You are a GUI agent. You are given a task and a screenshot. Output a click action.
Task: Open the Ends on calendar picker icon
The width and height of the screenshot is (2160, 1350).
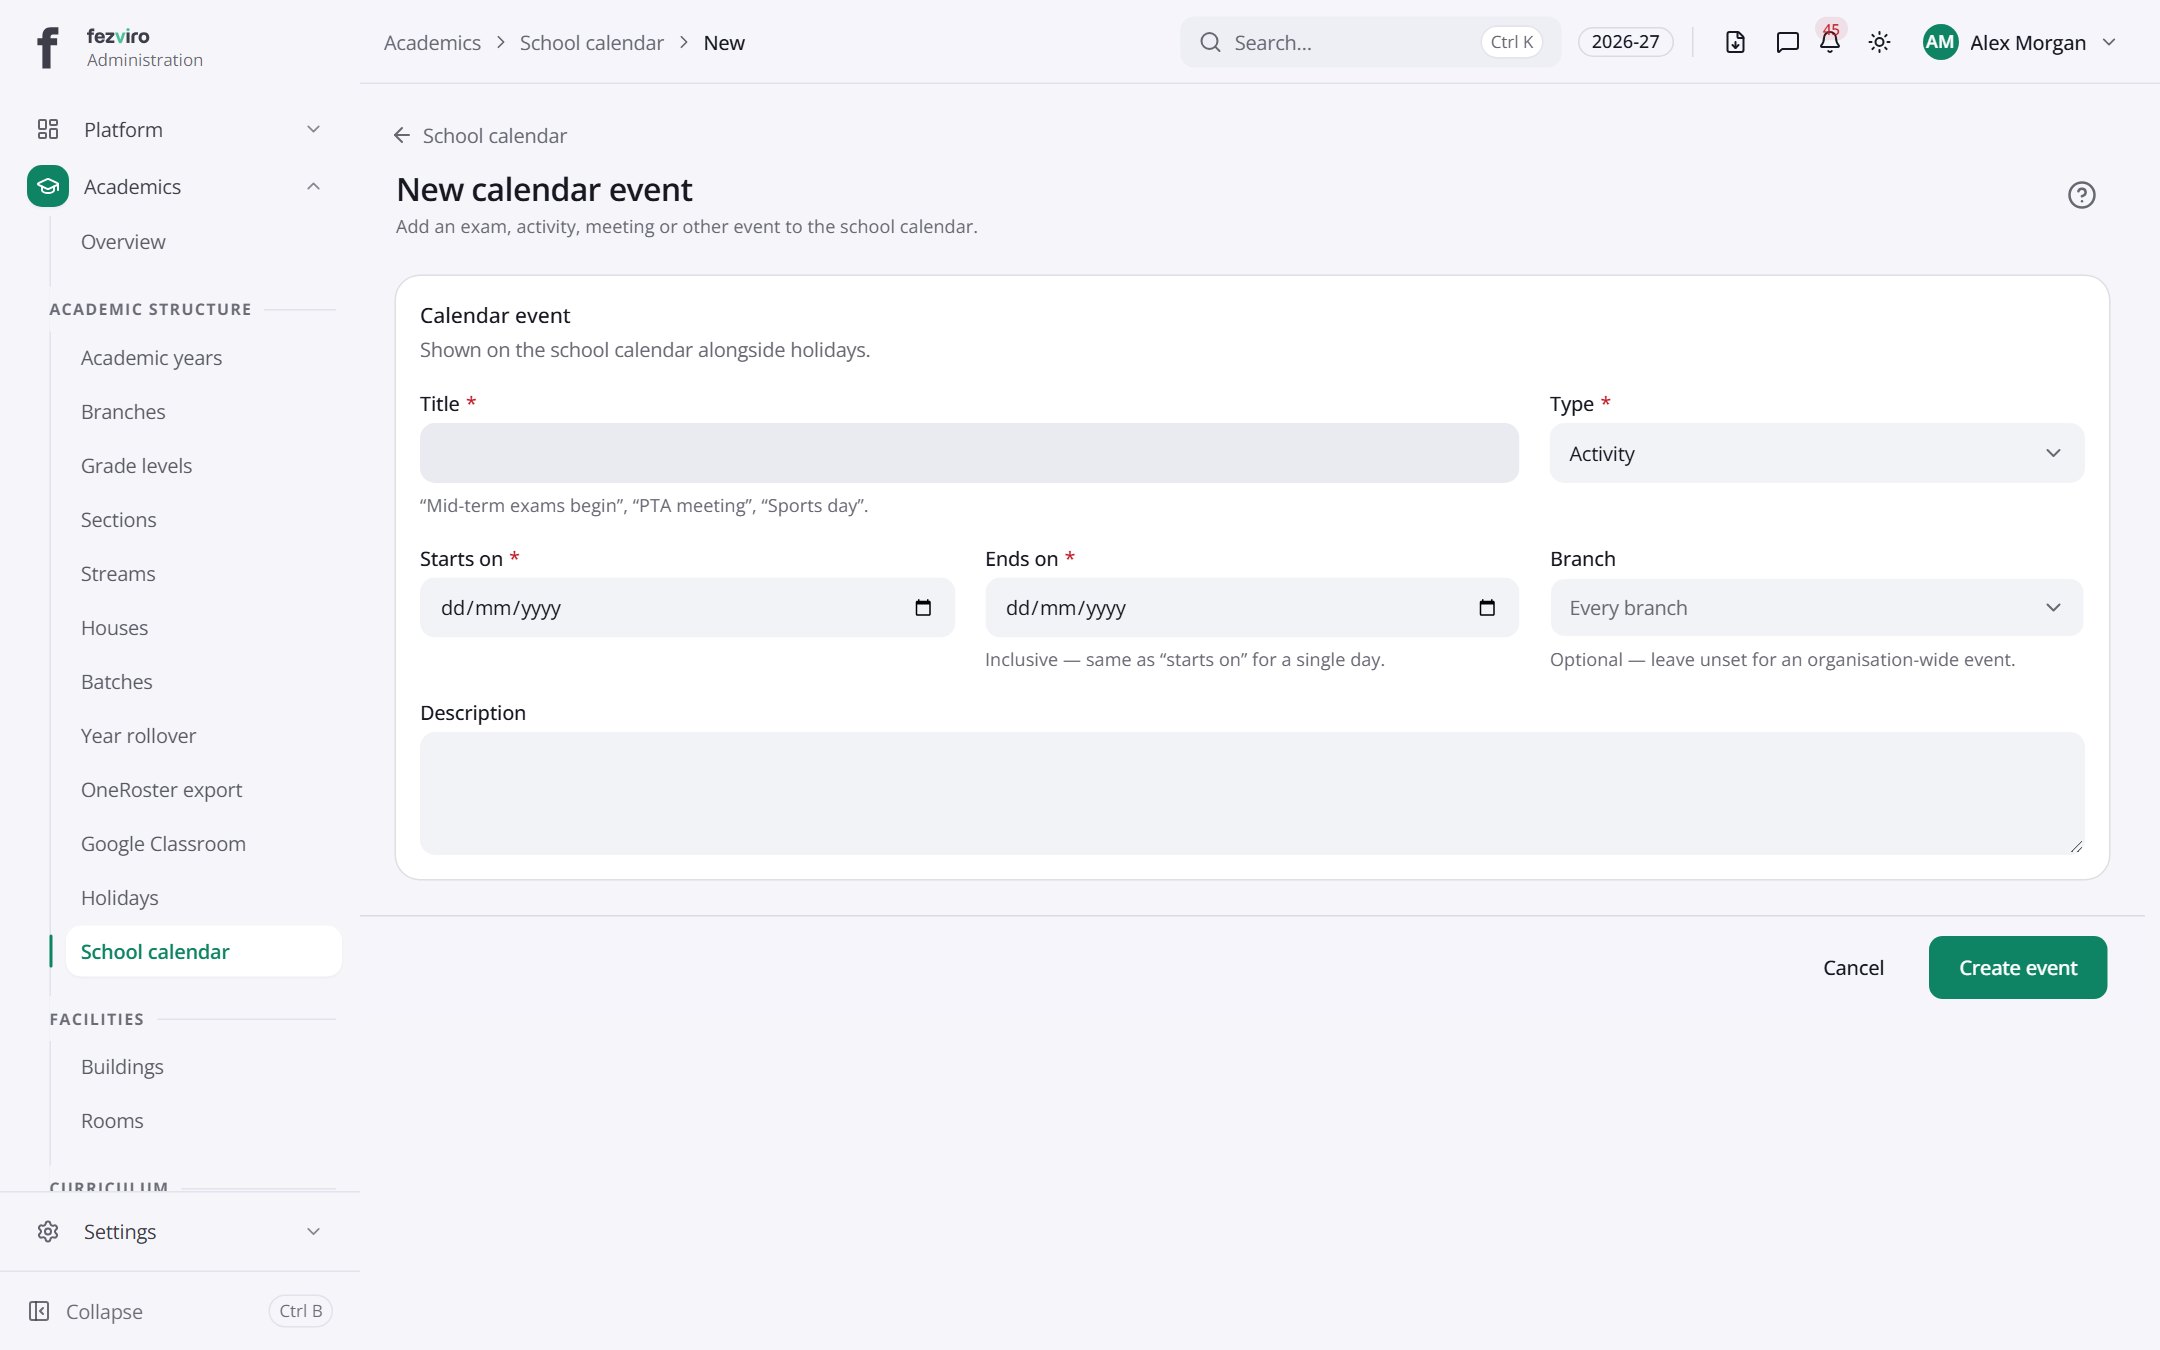point(1487,608)
